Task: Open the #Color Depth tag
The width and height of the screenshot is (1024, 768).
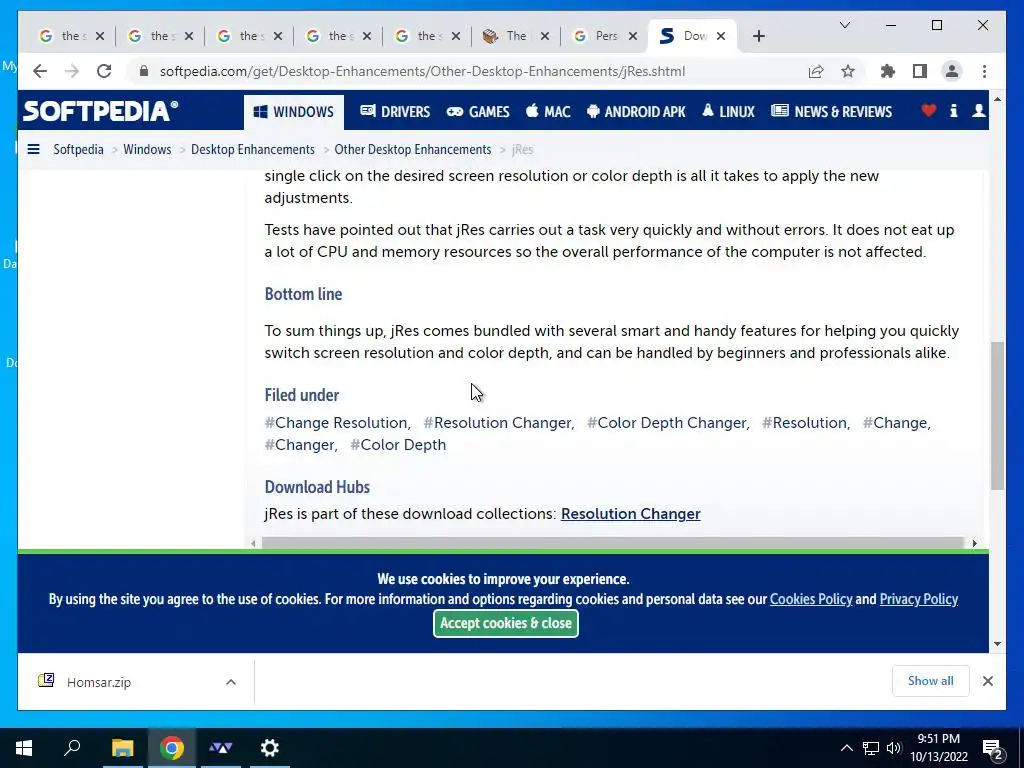Action: tap(398, 445)
